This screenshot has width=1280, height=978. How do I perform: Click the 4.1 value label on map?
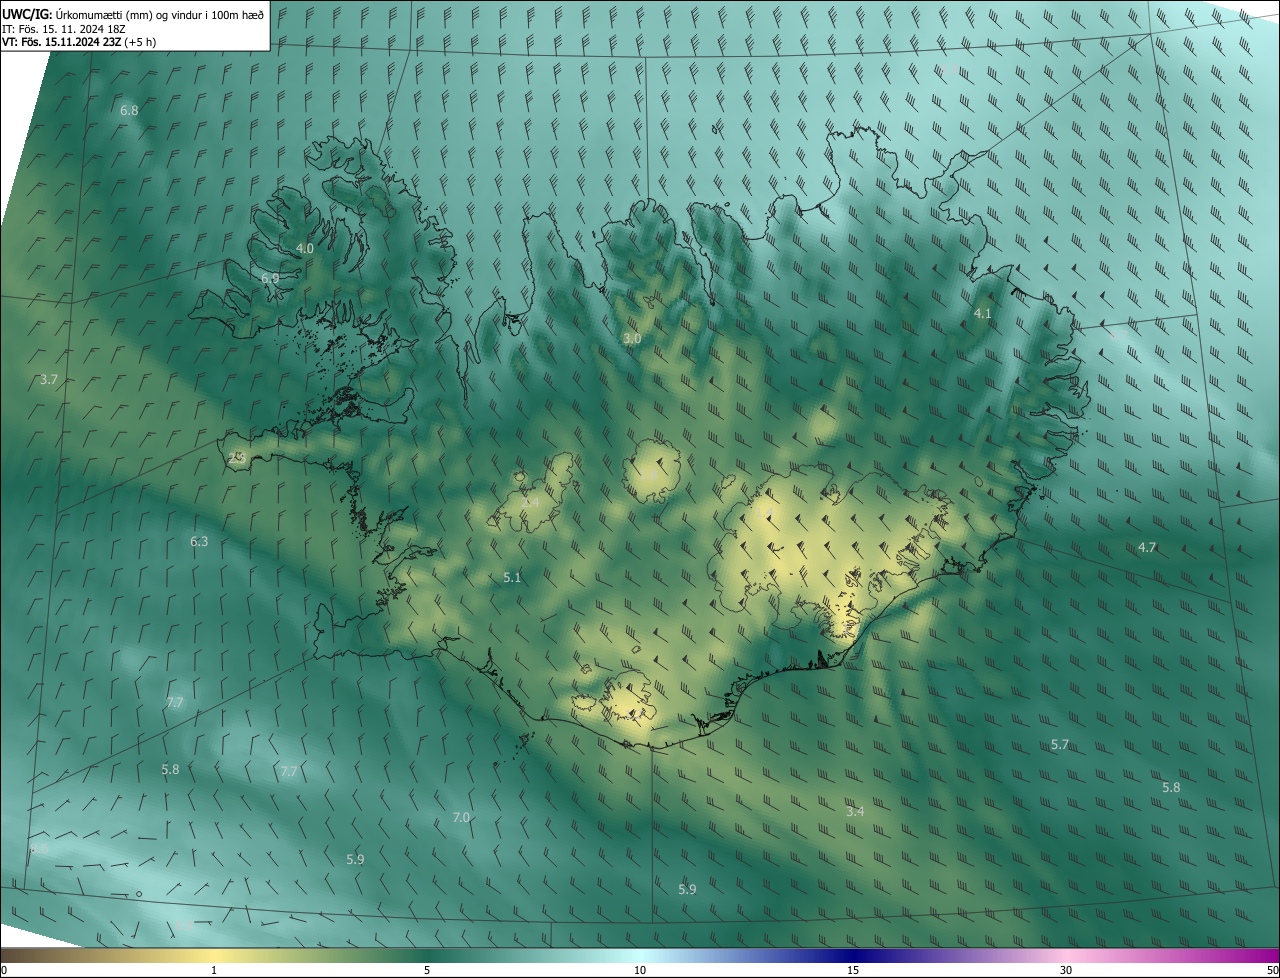pos(983,313)
